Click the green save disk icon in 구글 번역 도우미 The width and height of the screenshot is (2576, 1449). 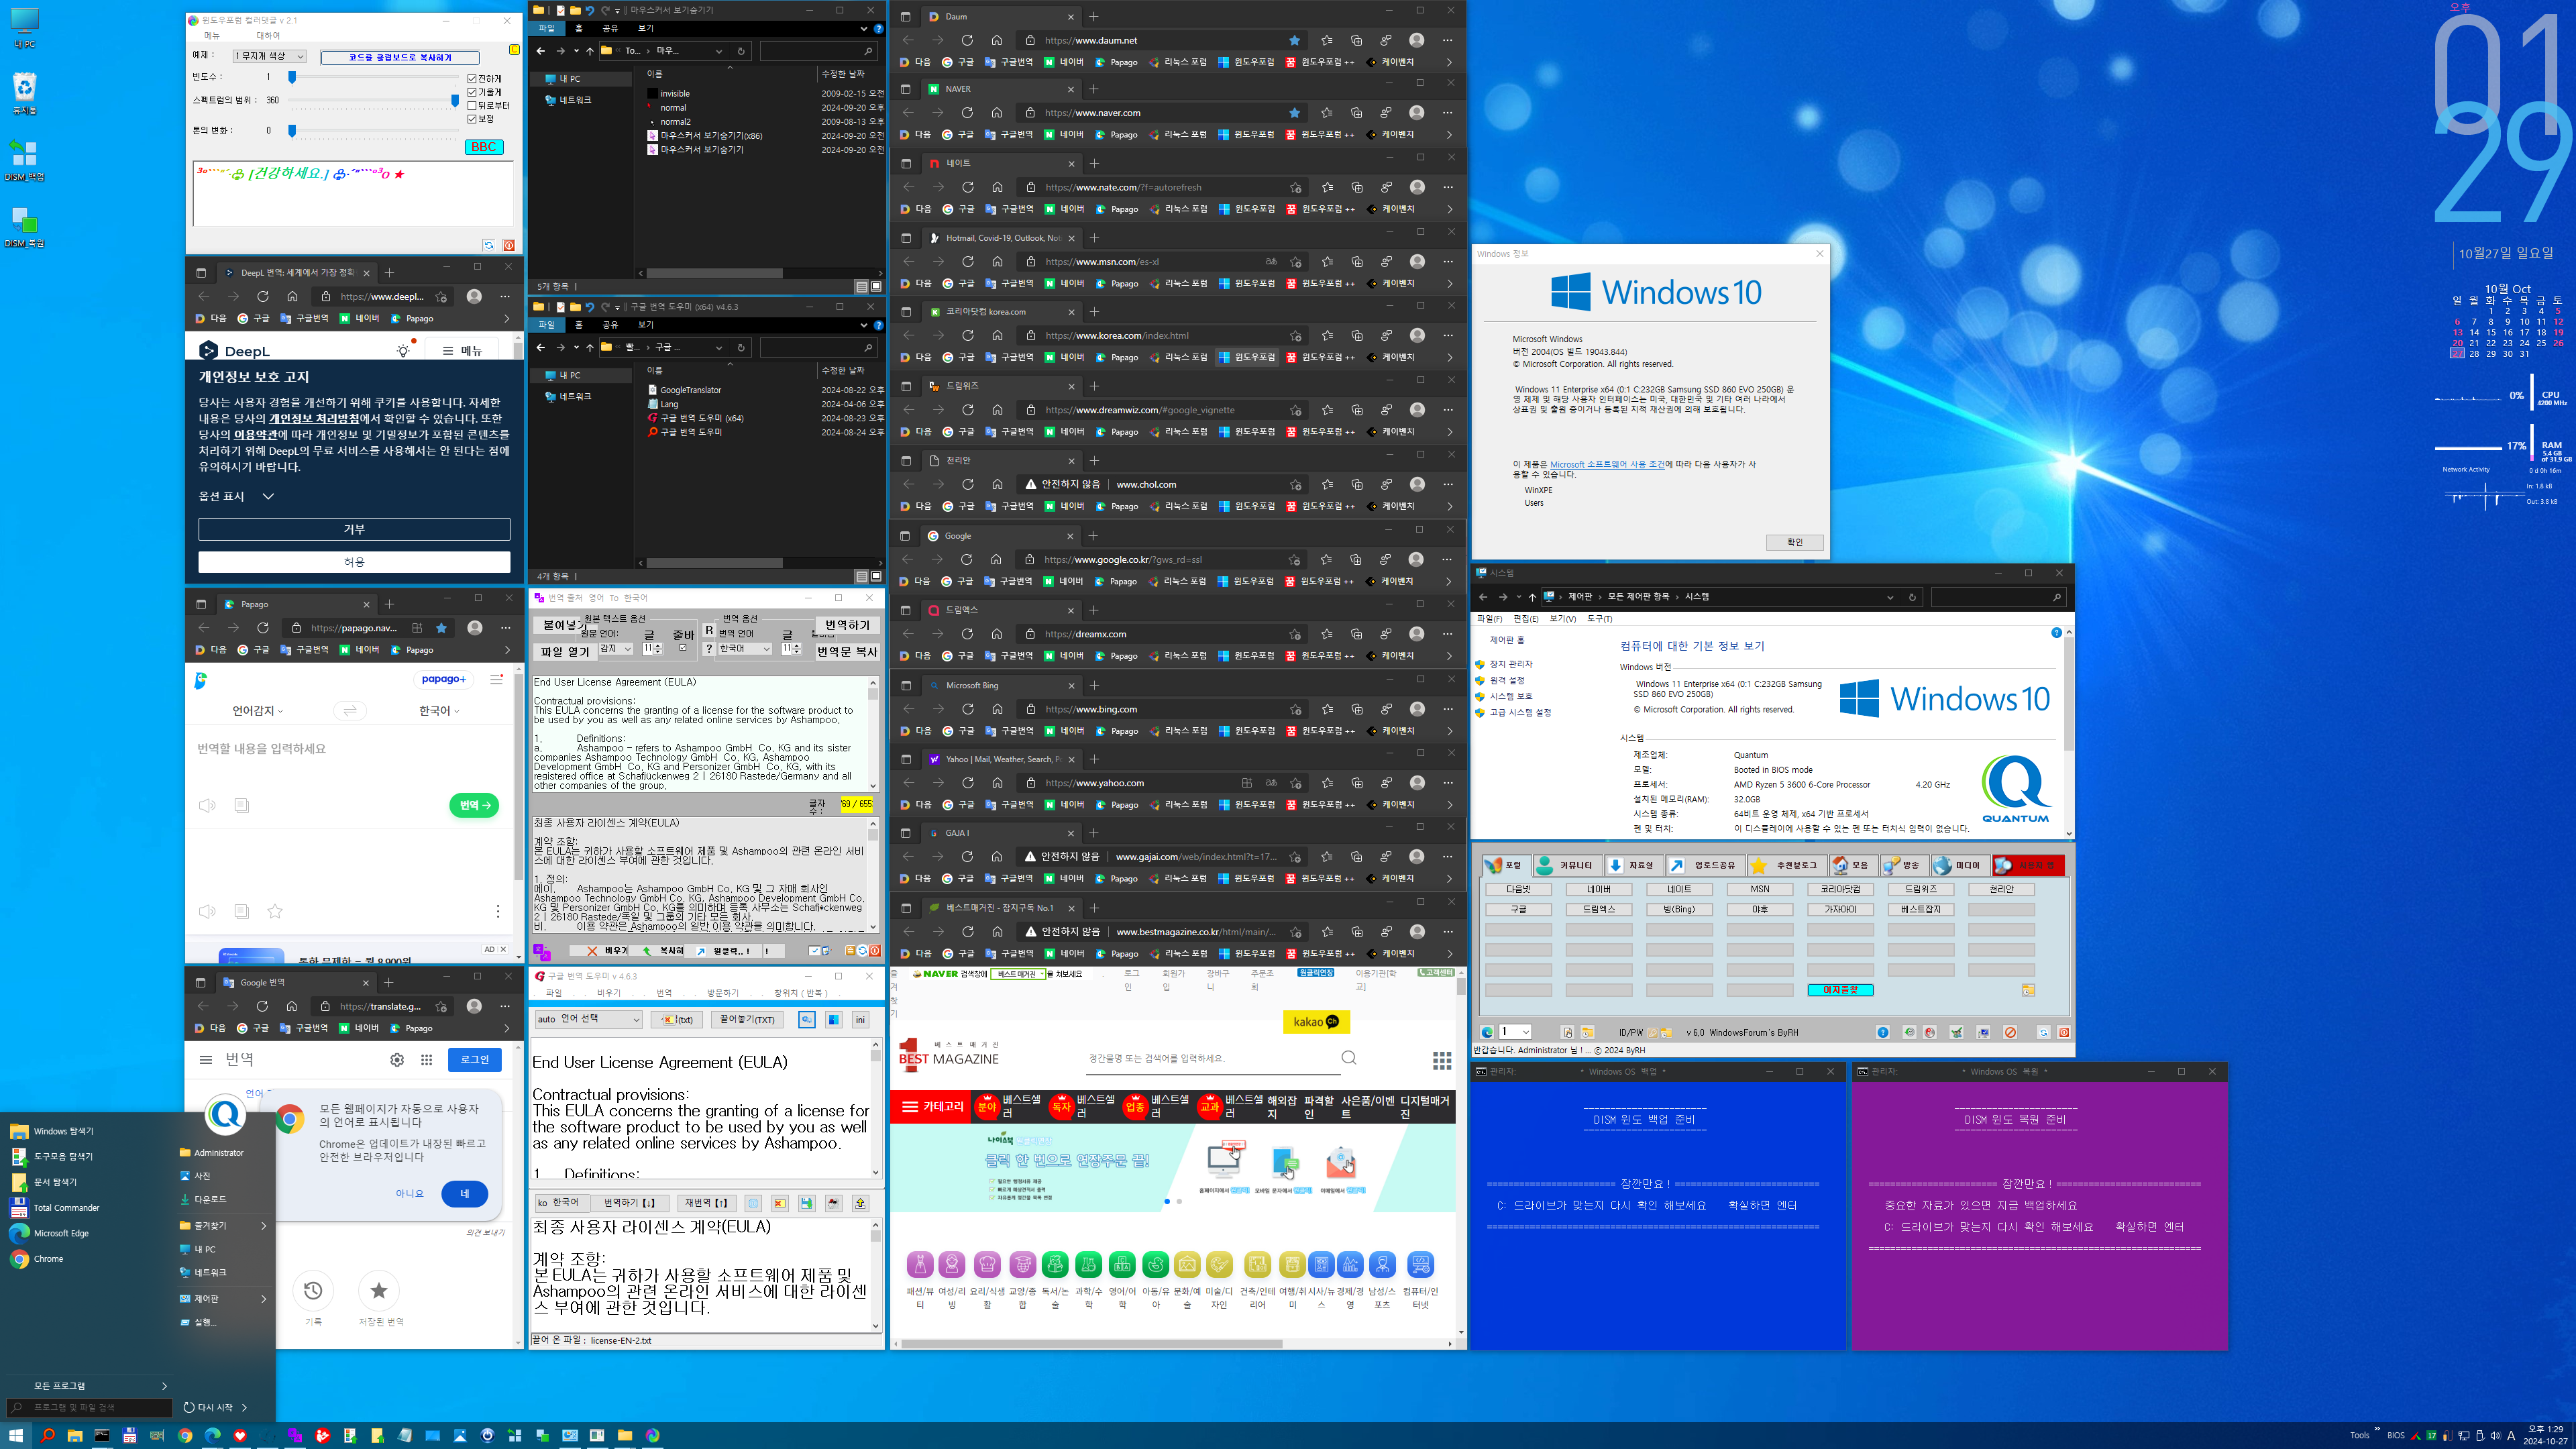(806, 1203)
